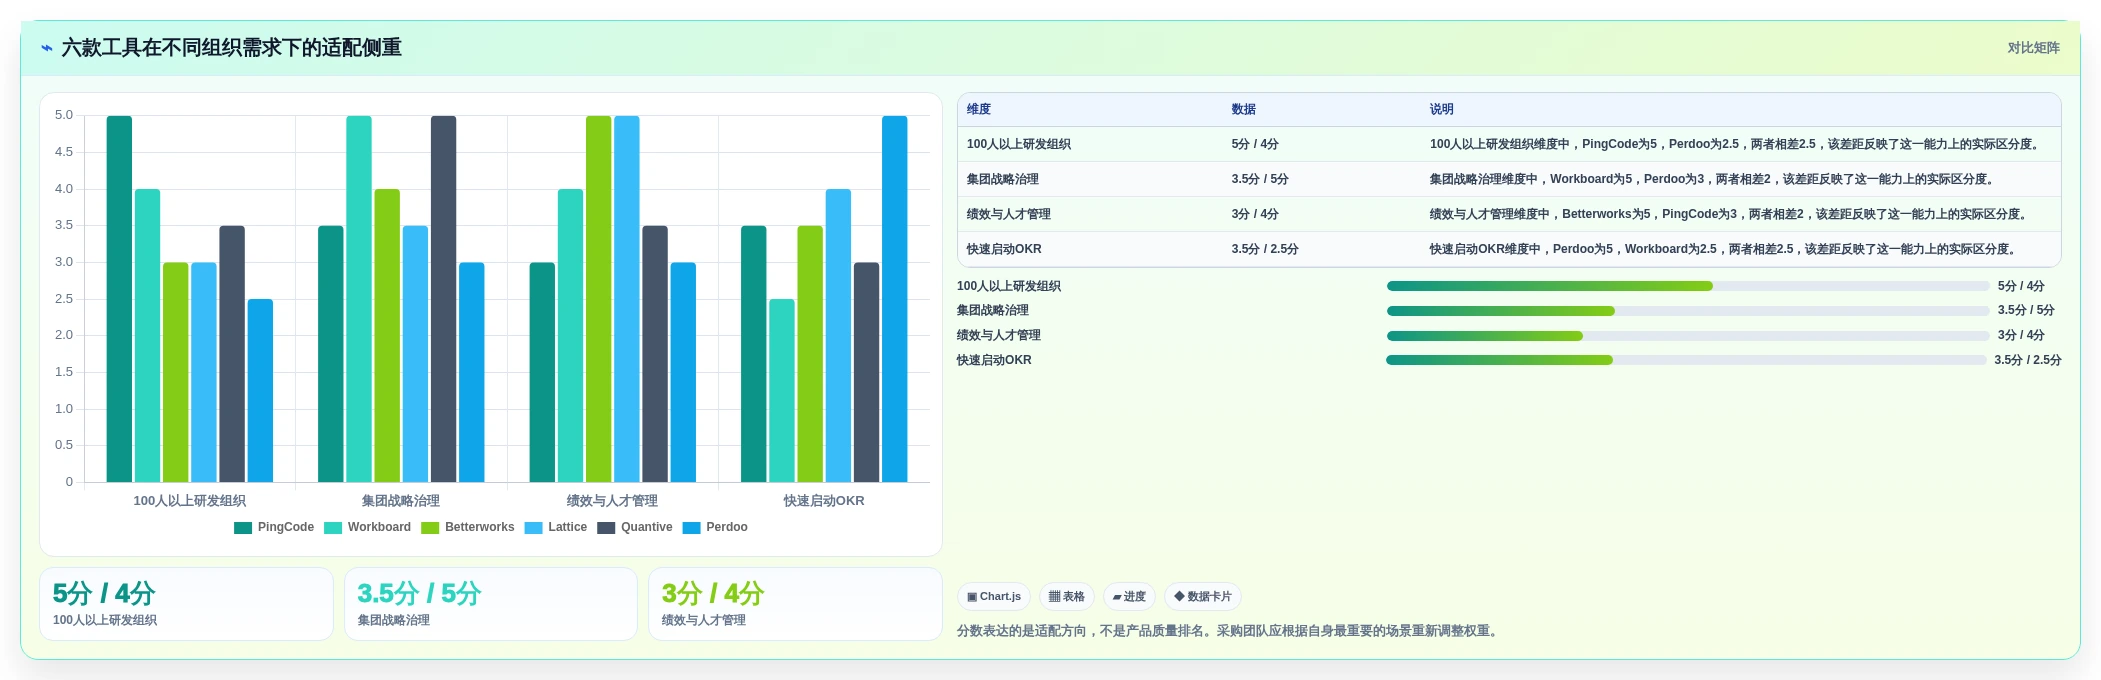Toggle Perdoo legend color swatch
2101x680 pixels.
tap(691, 528)
